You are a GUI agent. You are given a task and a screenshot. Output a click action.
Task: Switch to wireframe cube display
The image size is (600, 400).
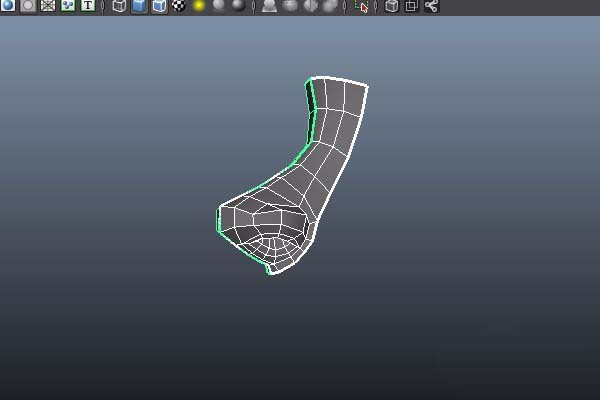pos(119,5)
